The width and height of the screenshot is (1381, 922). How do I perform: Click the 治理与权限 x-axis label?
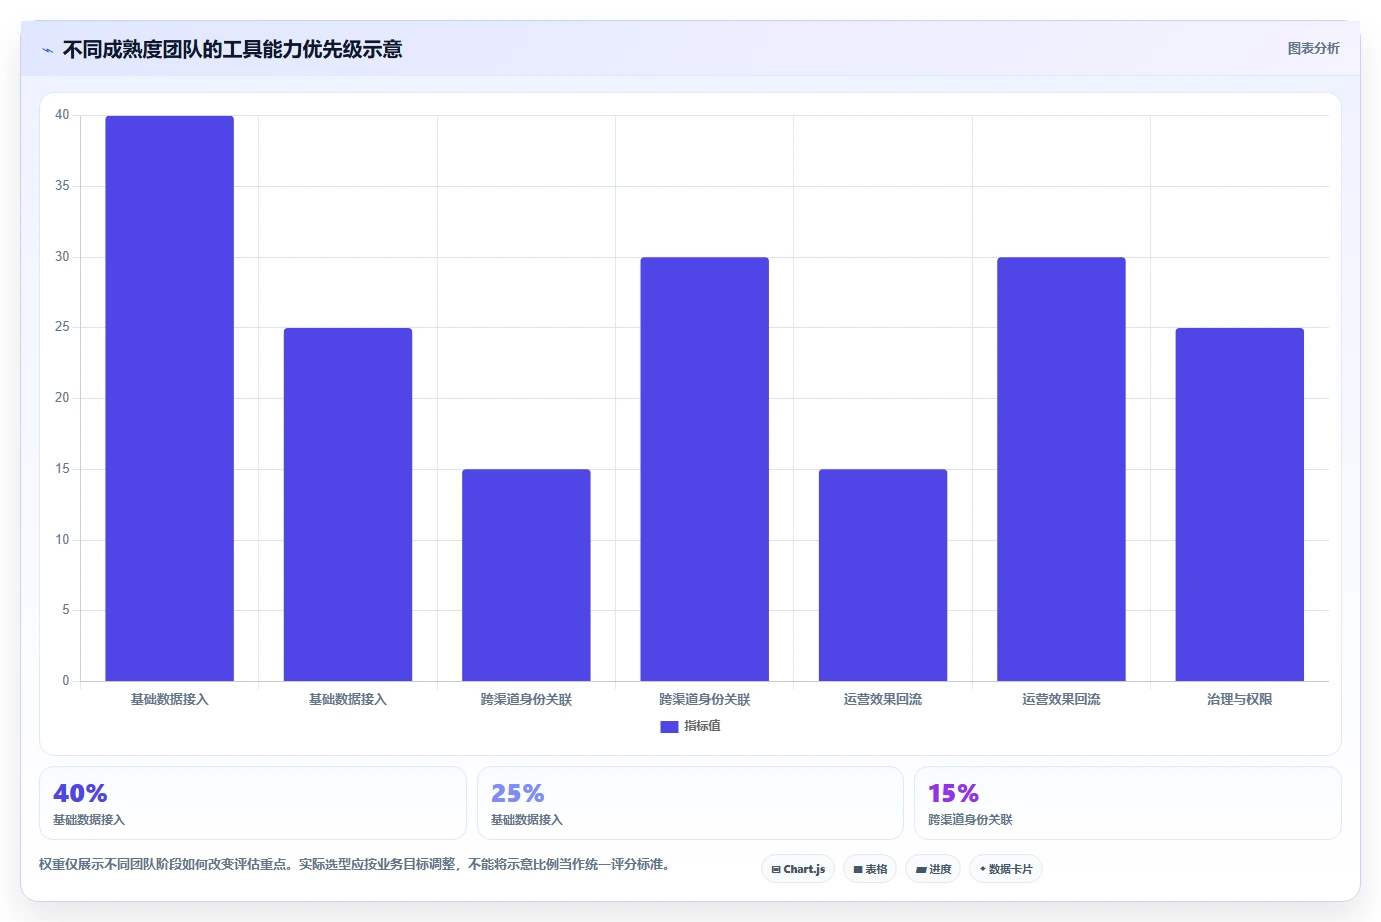coord(1240,699)
